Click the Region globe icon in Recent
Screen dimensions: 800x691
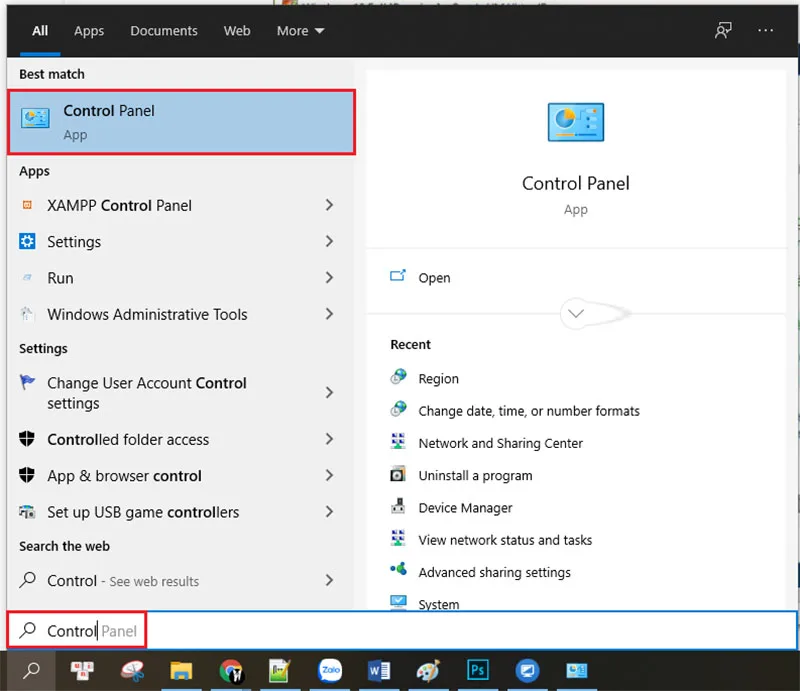(x=398, y=377)
